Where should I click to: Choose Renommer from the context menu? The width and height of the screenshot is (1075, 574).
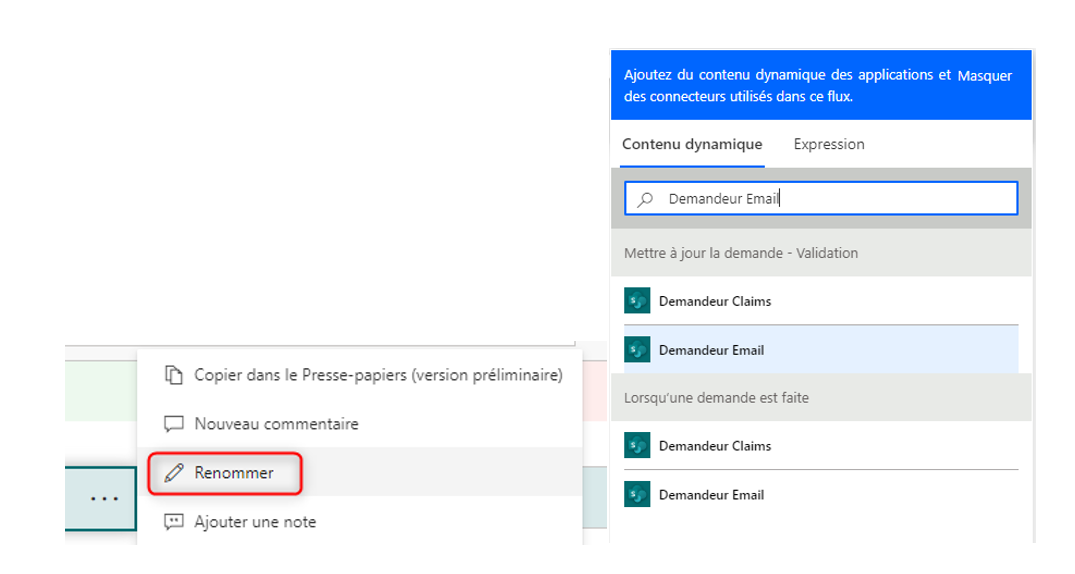[x=360, y=473]
